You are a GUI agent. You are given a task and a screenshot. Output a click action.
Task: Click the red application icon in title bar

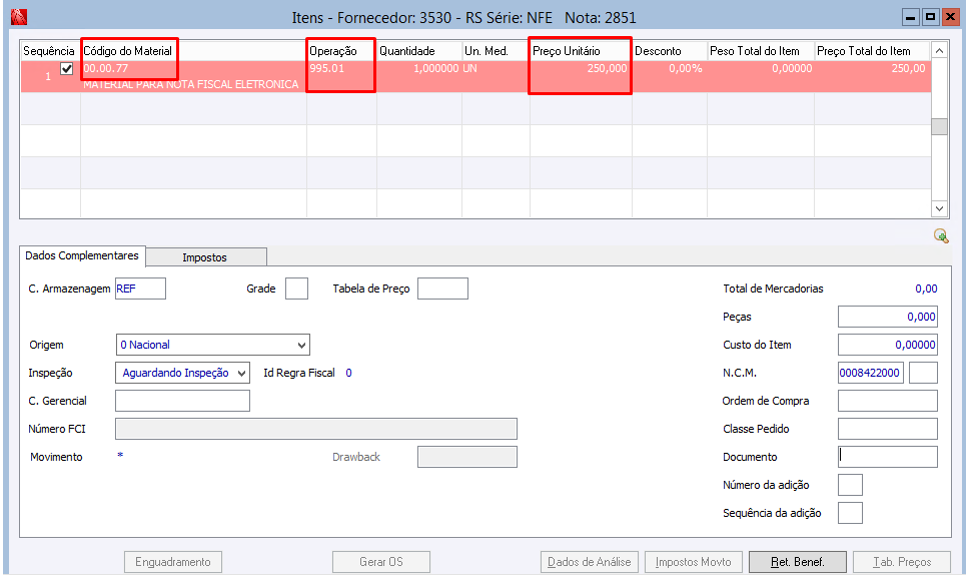[x=19, y=17]
